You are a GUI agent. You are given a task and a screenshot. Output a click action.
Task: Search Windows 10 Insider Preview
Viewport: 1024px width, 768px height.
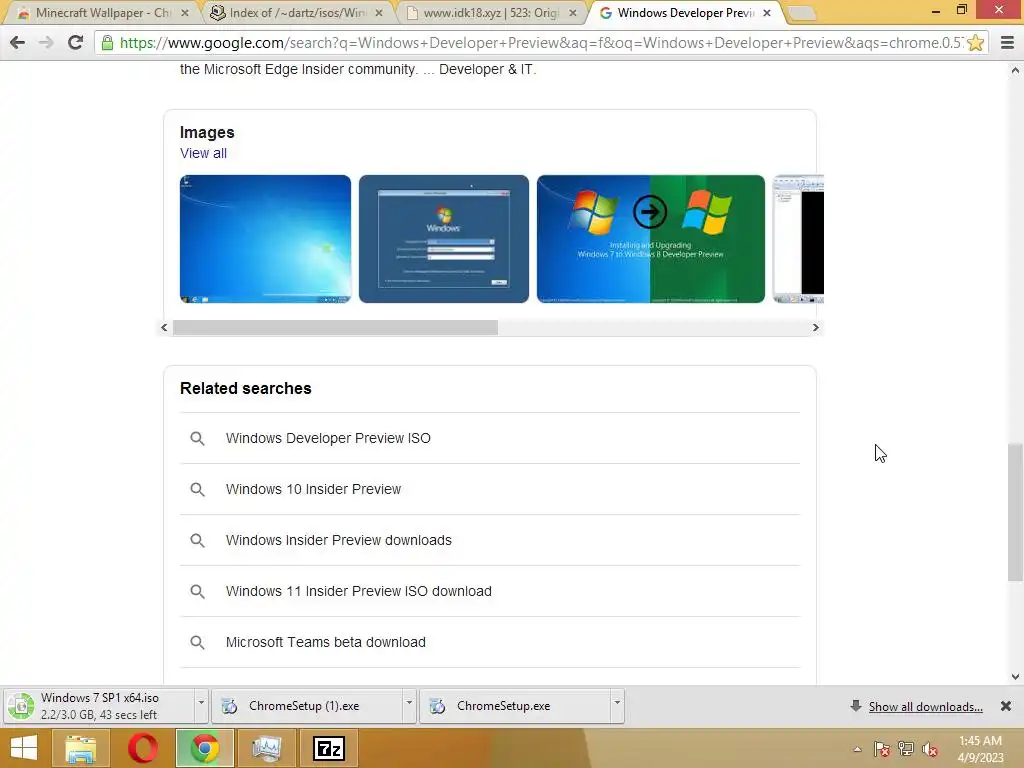(490, 489)
